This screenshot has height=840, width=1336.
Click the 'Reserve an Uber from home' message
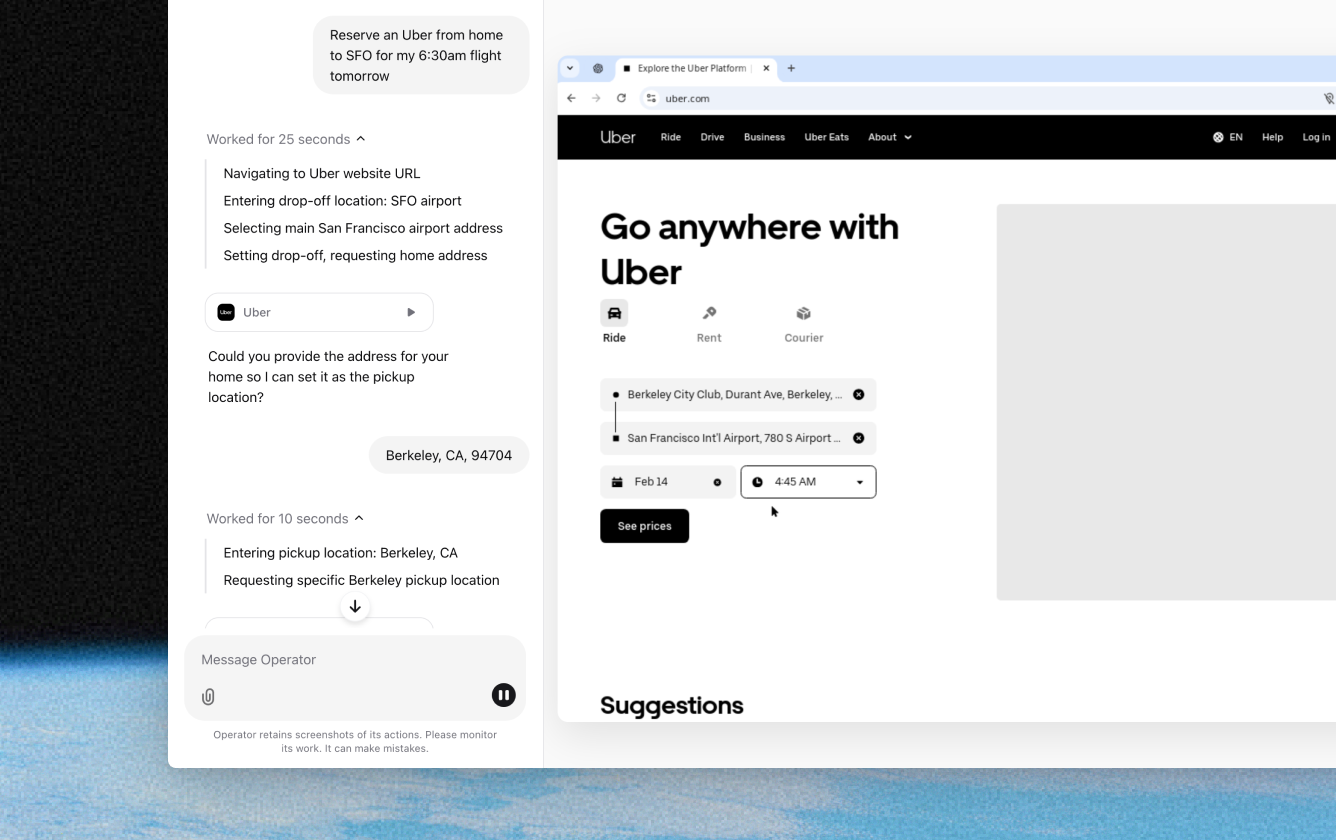click(x=421, y=55)
